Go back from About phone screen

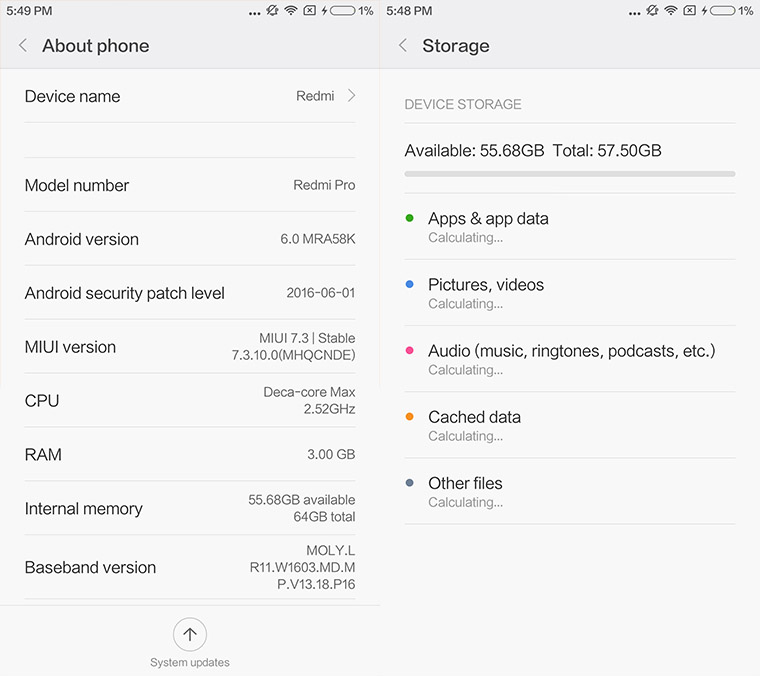click(x=23, y=46)
